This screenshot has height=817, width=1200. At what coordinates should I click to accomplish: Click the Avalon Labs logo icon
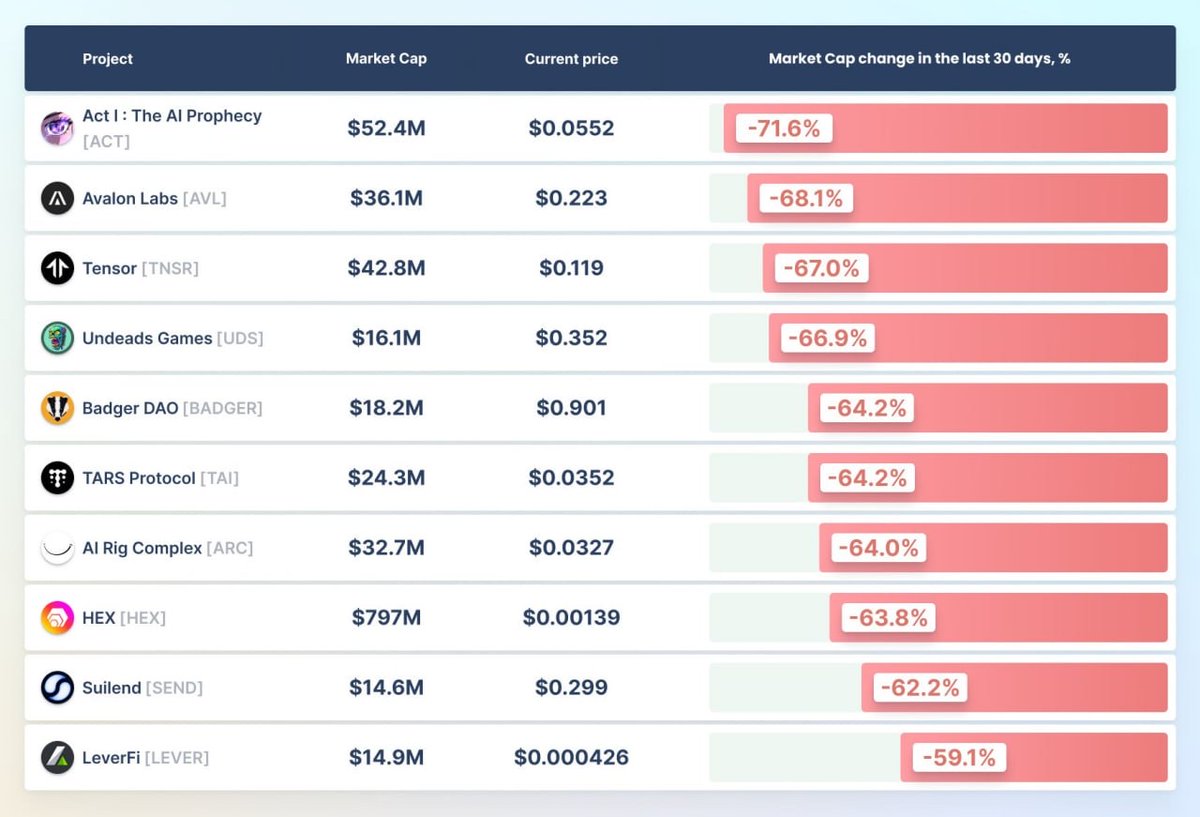57,198
